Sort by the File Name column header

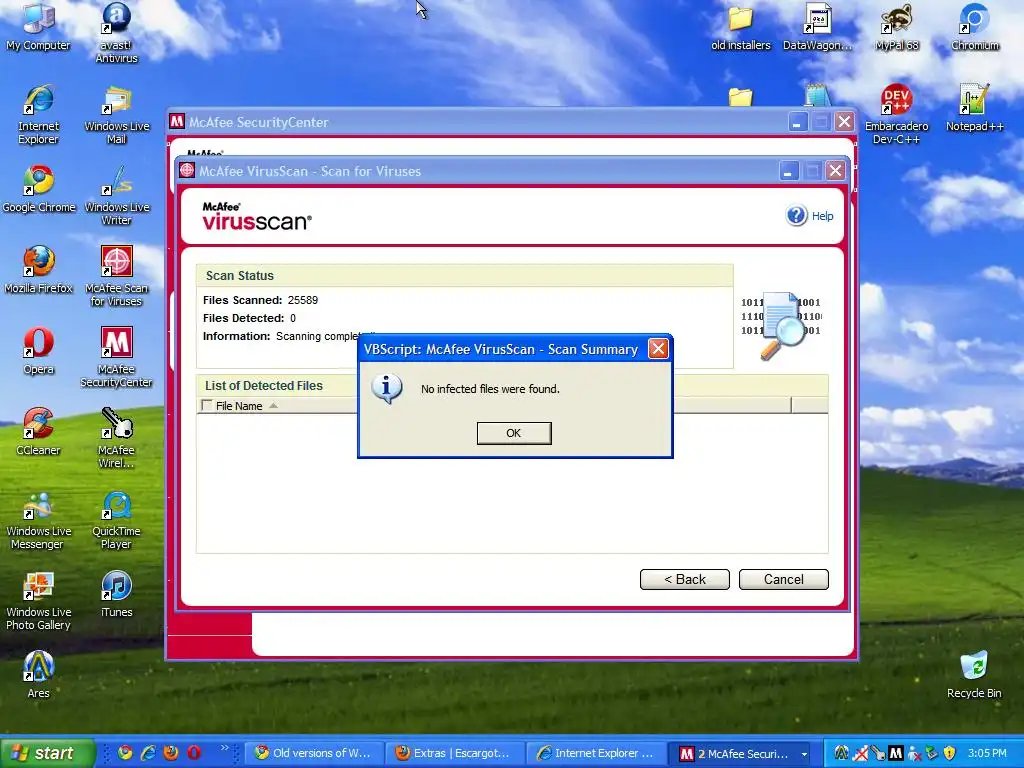tap(239, 406)
